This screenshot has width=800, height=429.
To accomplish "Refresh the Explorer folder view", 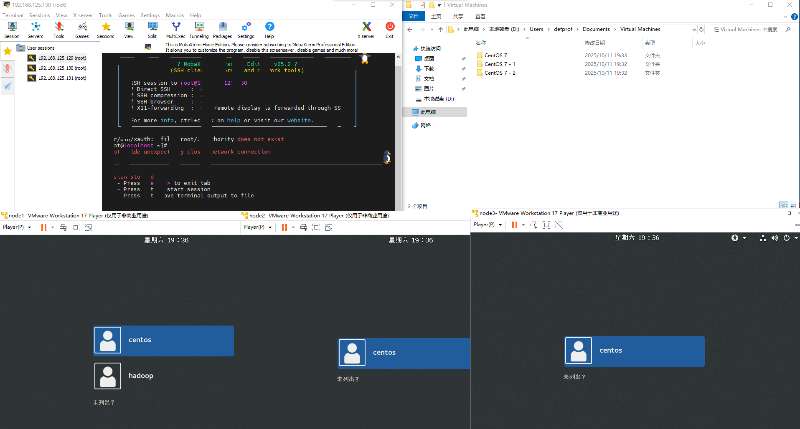I will [x=702, y=30].
